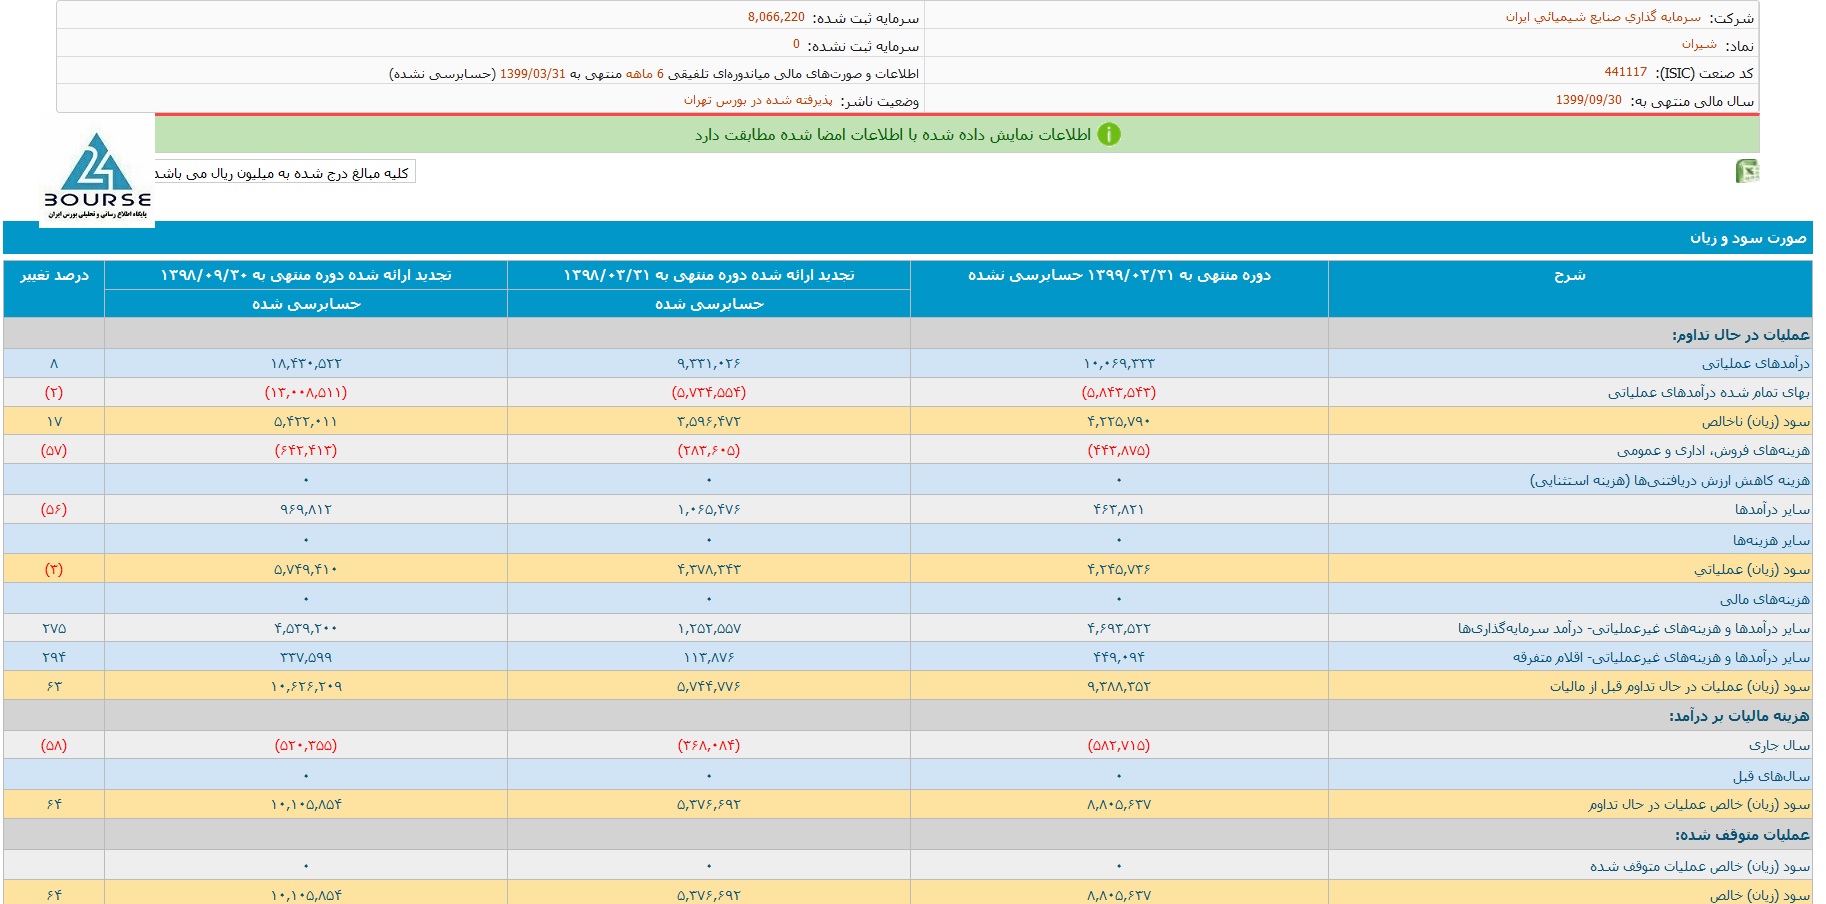The width and height of the screenshot is (1826, 904).
Task: Select fiscal year end 1399/09/30
Action: 1588,100
